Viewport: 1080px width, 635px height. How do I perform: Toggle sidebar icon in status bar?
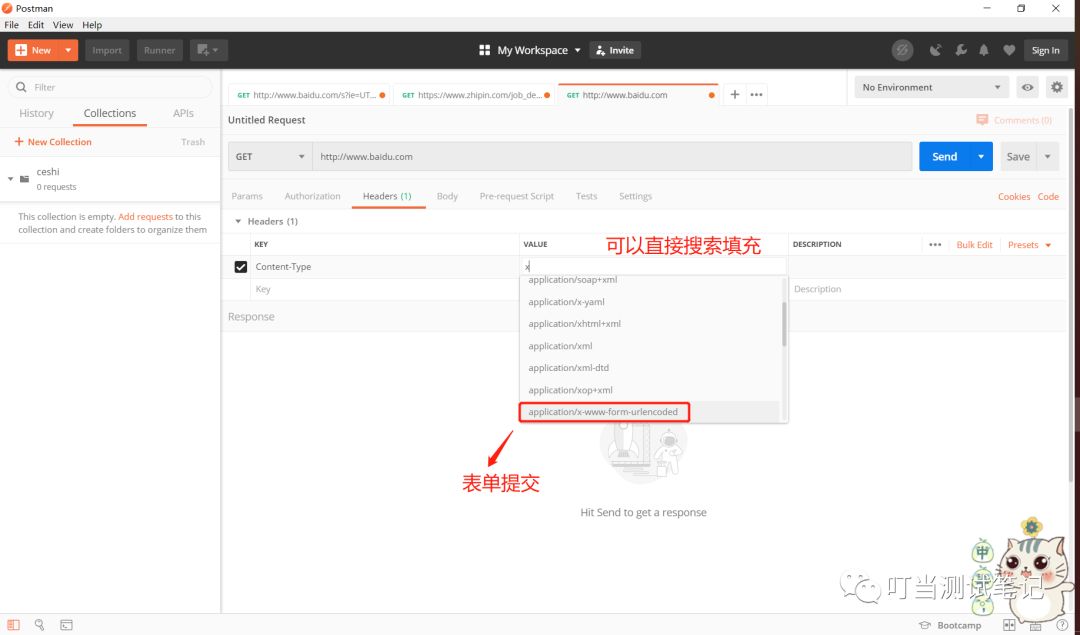(13, 625)
